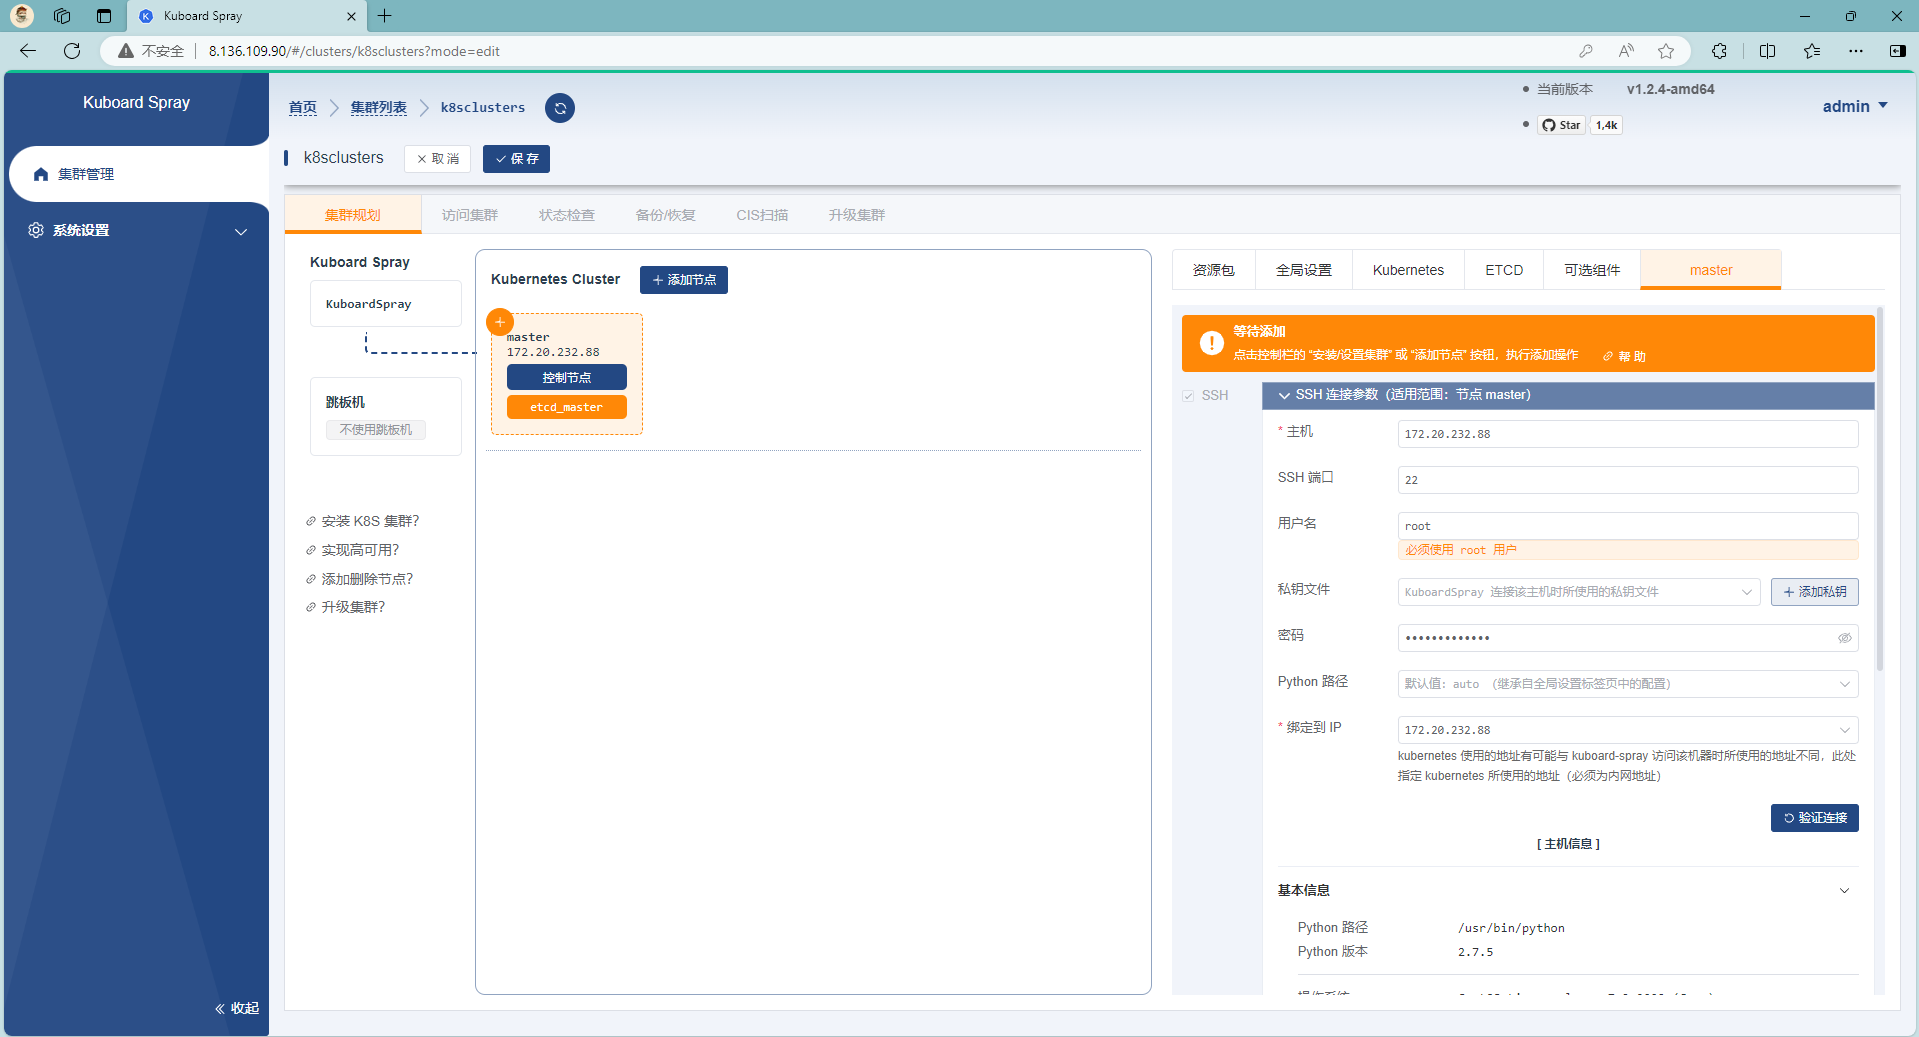Click the SSH port input field

click(x=1627, y=480)
